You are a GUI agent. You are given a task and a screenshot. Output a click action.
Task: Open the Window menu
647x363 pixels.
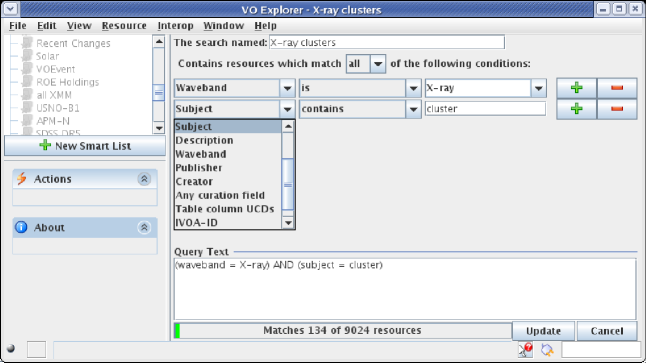224,26
